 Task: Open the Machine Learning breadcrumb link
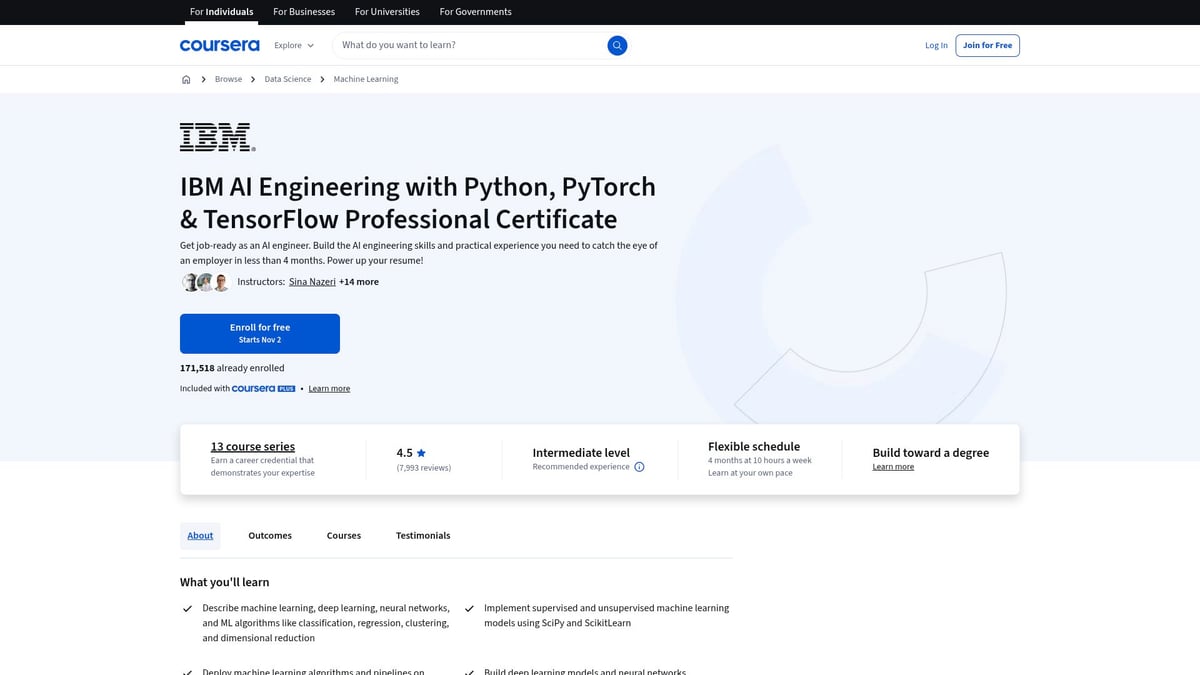(x=366, y=79)
